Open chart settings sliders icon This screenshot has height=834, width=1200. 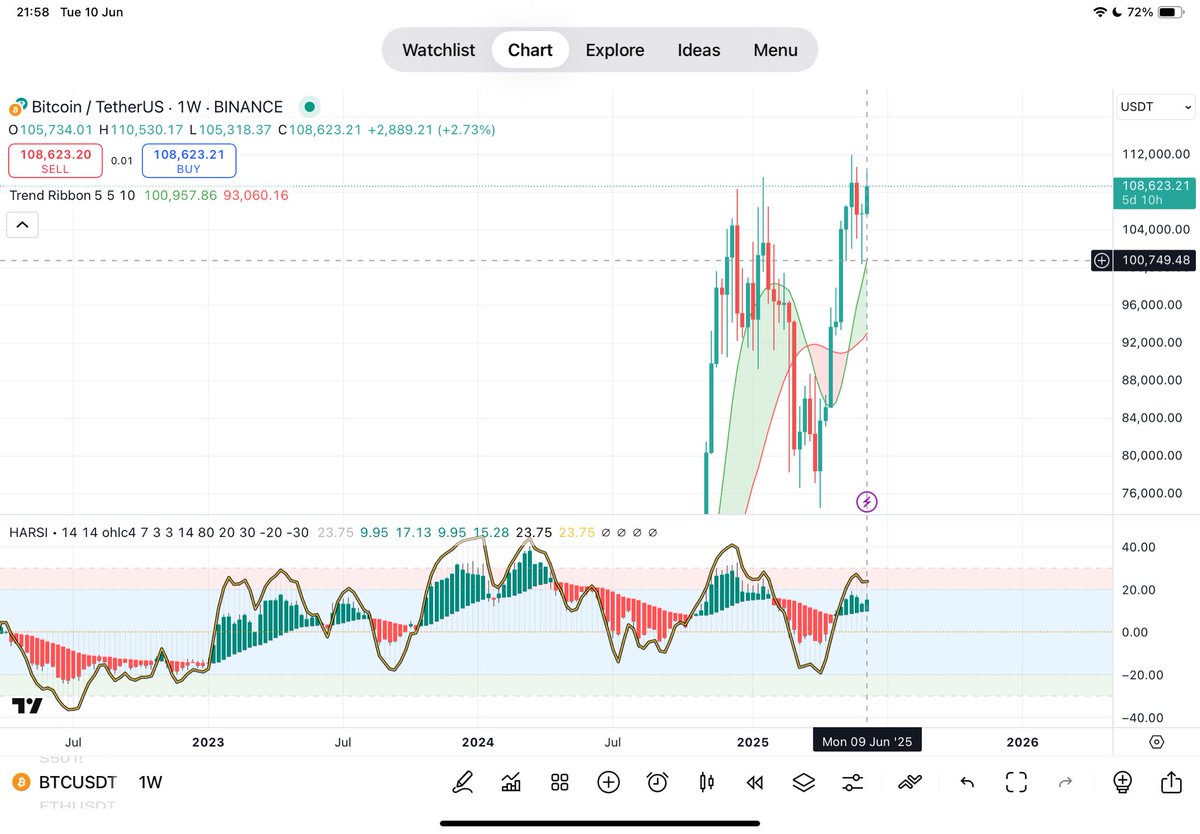pos(853,782)
